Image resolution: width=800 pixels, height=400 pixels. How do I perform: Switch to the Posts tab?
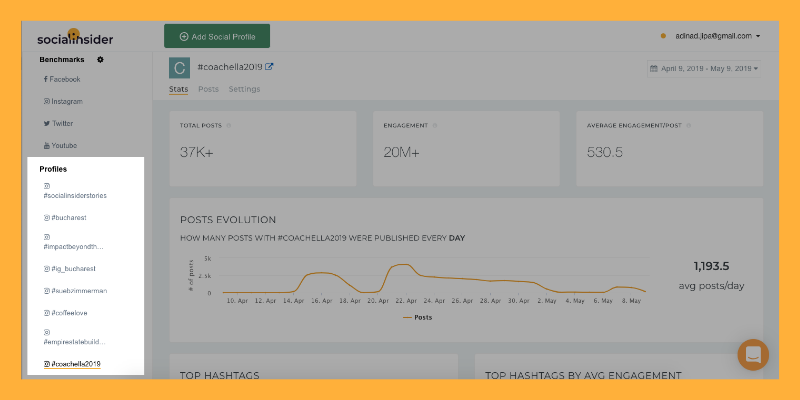click(208, 89)
